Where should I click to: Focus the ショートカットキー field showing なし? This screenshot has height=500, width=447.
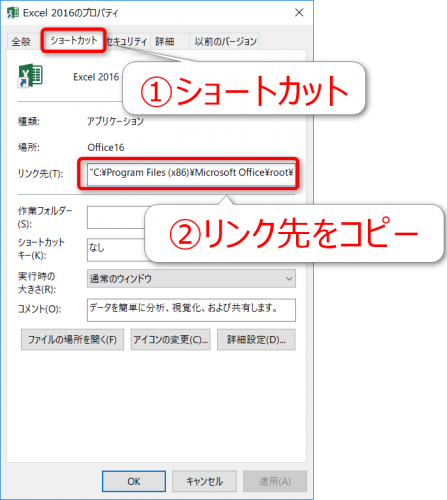[116, 249]
